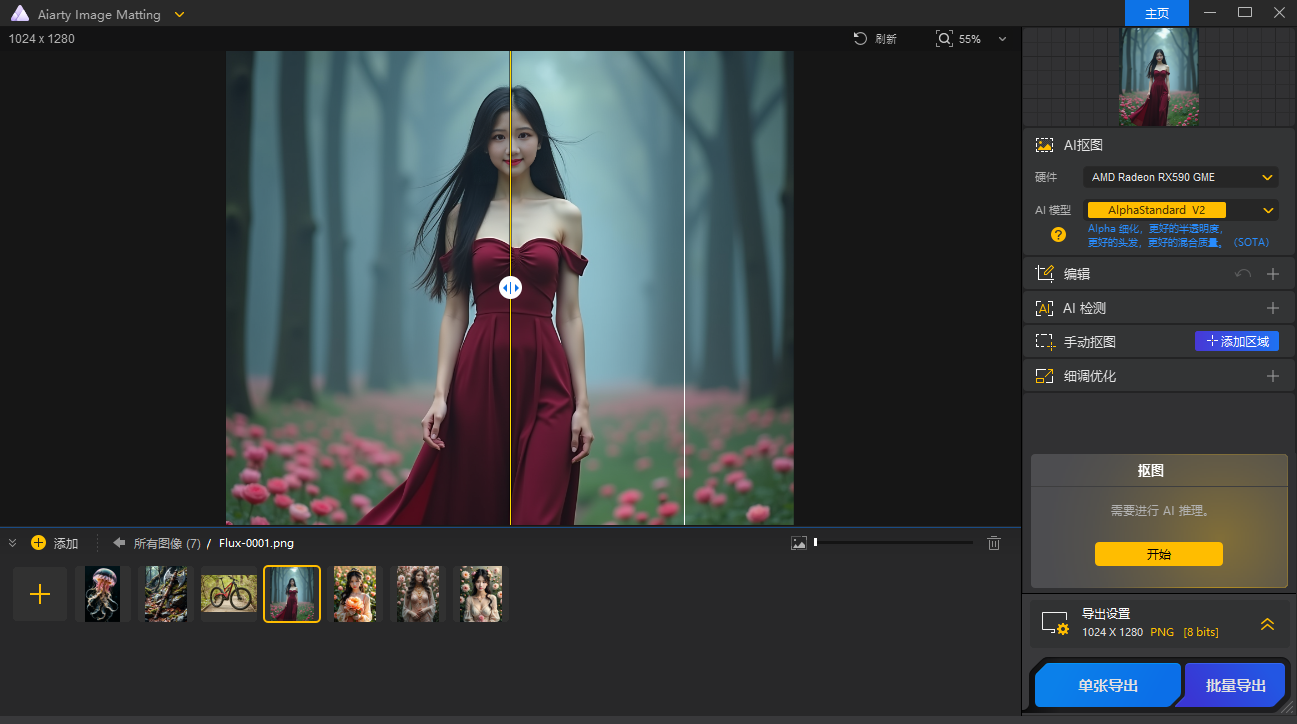Expand export settings with double up chevron
Screen dimensions: 1297x724
[x=1267, y=624]
